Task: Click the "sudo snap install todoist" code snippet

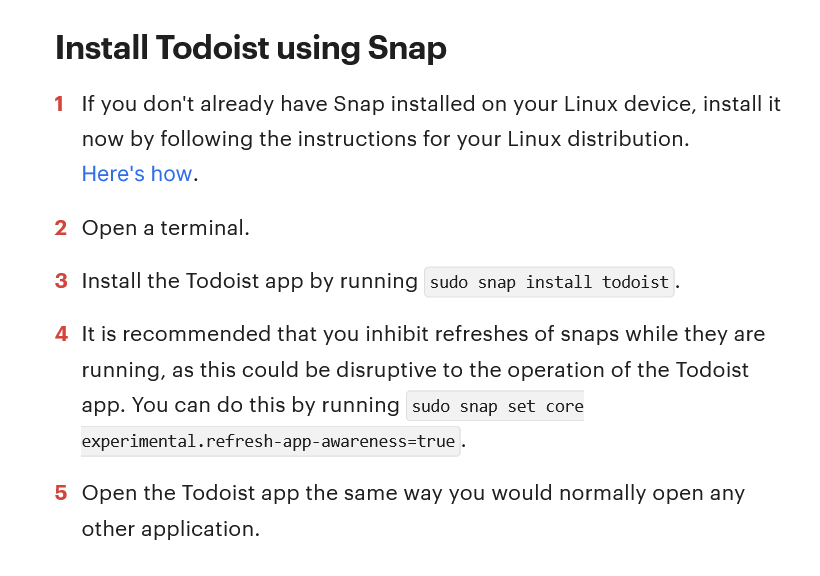Action: click(x=549, y=282)
